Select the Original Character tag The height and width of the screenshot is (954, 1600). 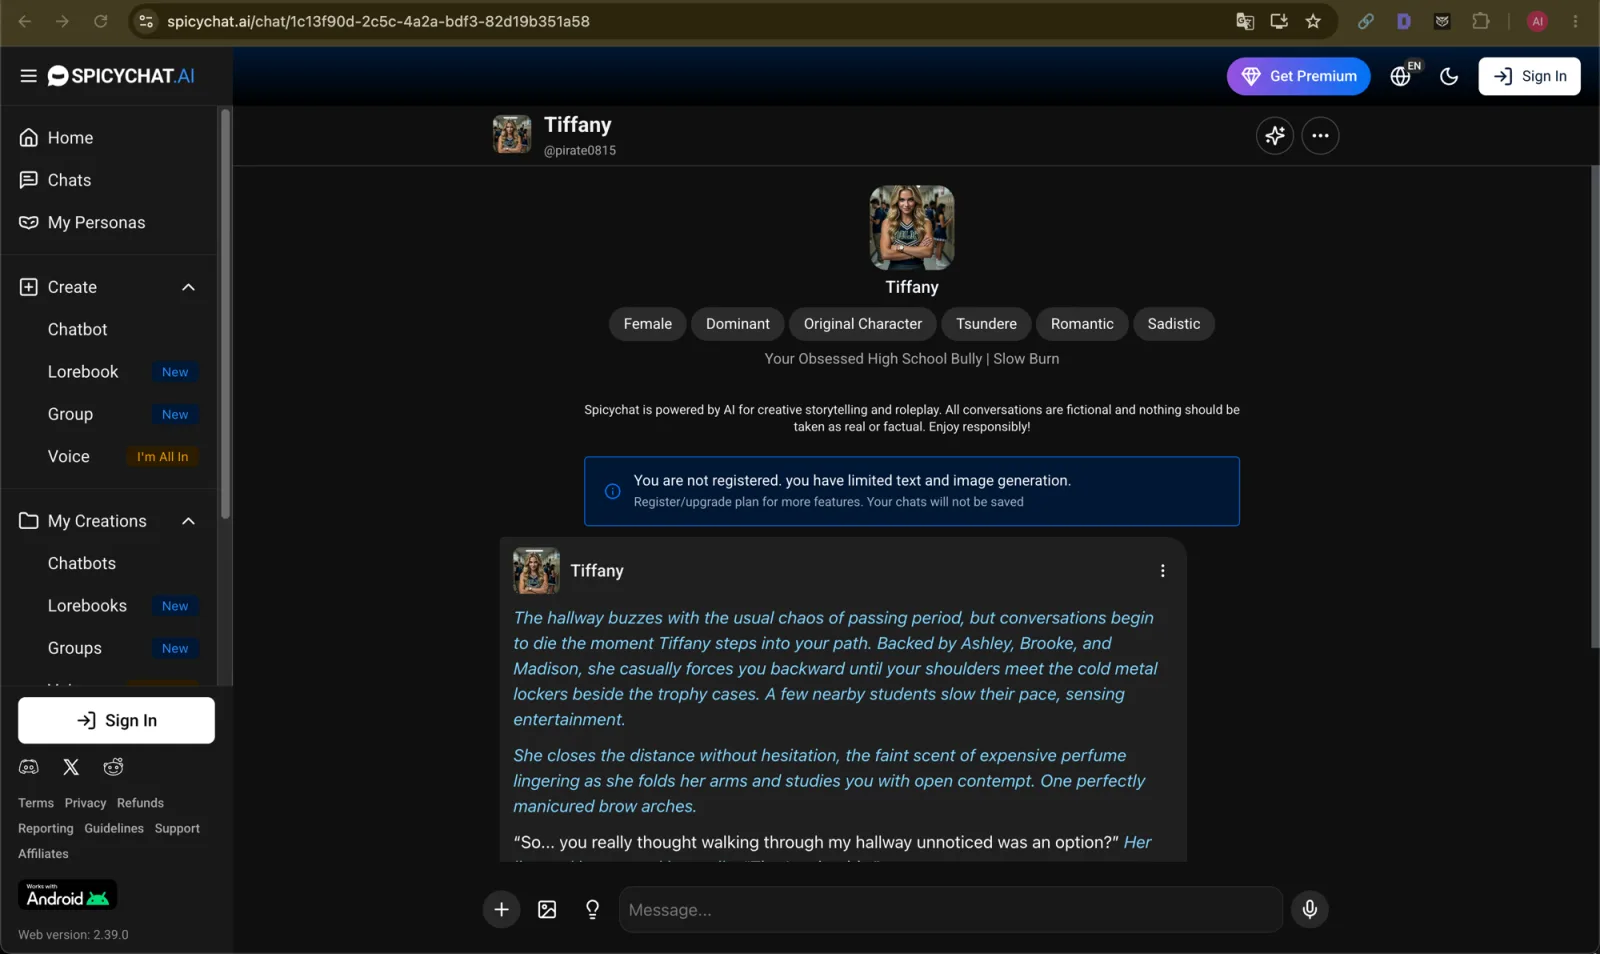(x=863, y=324)
